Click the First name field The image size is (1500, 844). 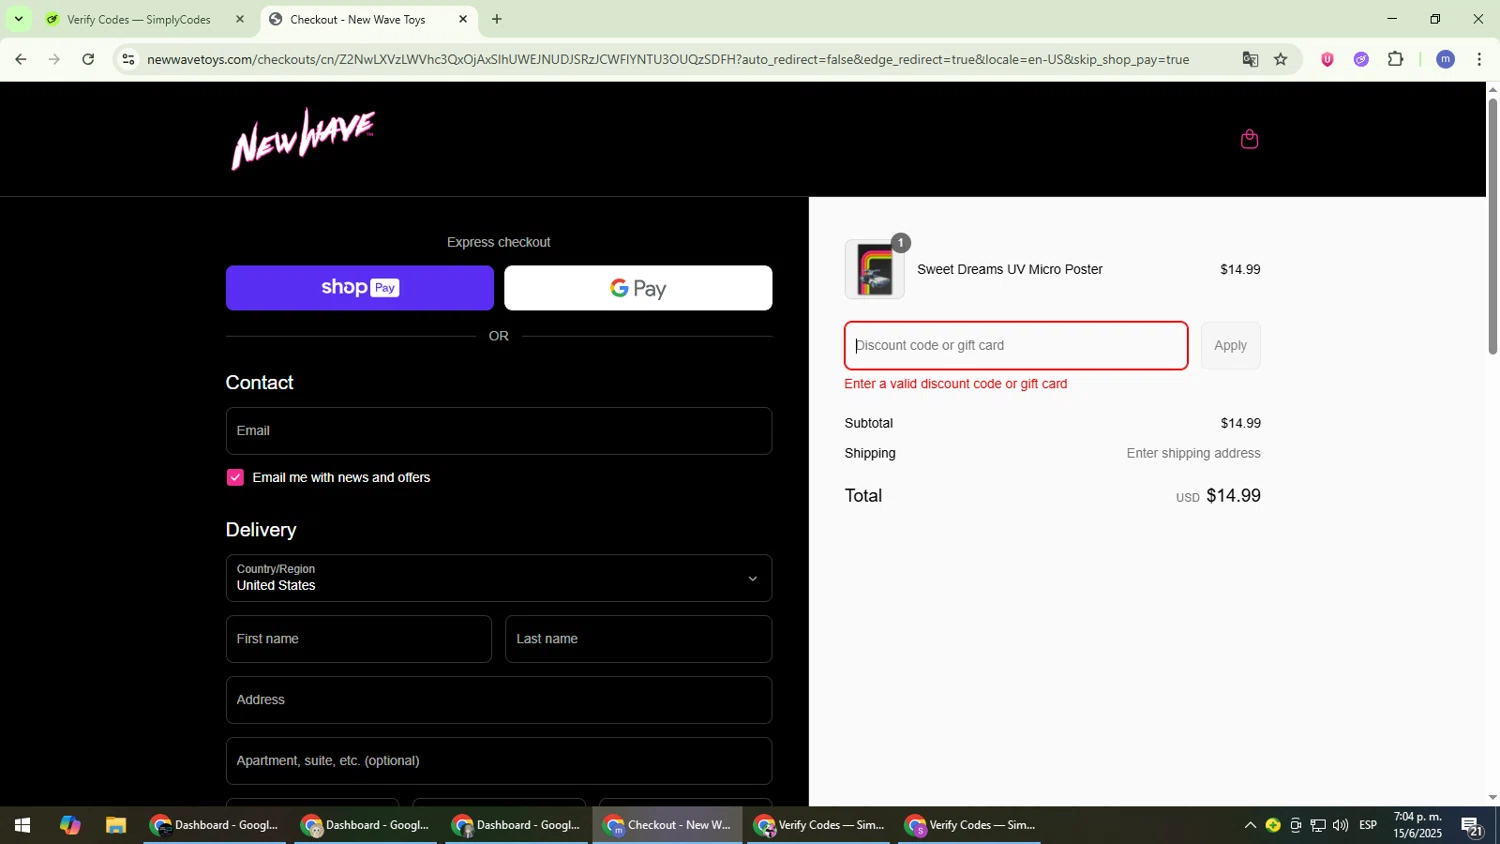359,639
